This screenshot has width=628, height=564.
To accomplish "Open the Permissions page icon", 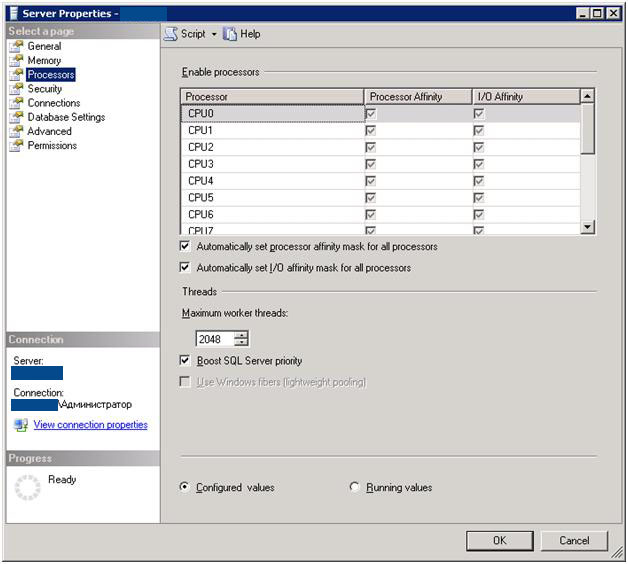I will click(x=17, y=145).
